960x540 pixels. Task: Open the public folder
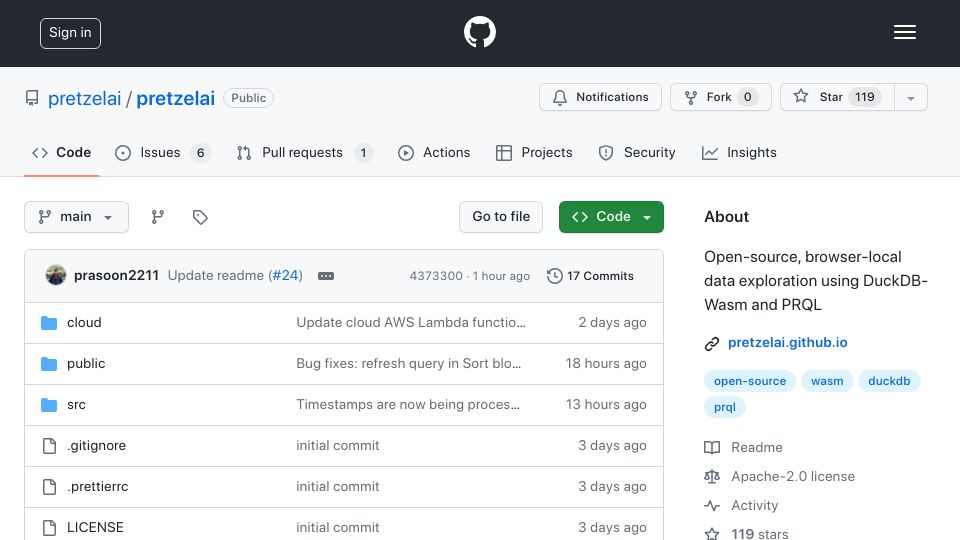click(86, 364)
